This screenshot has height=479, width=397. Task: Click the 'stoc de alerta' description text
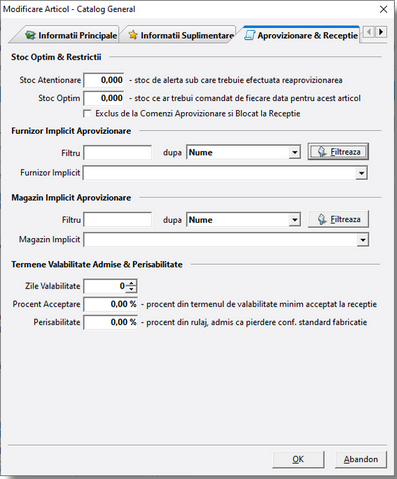click(x=236, y=80)
